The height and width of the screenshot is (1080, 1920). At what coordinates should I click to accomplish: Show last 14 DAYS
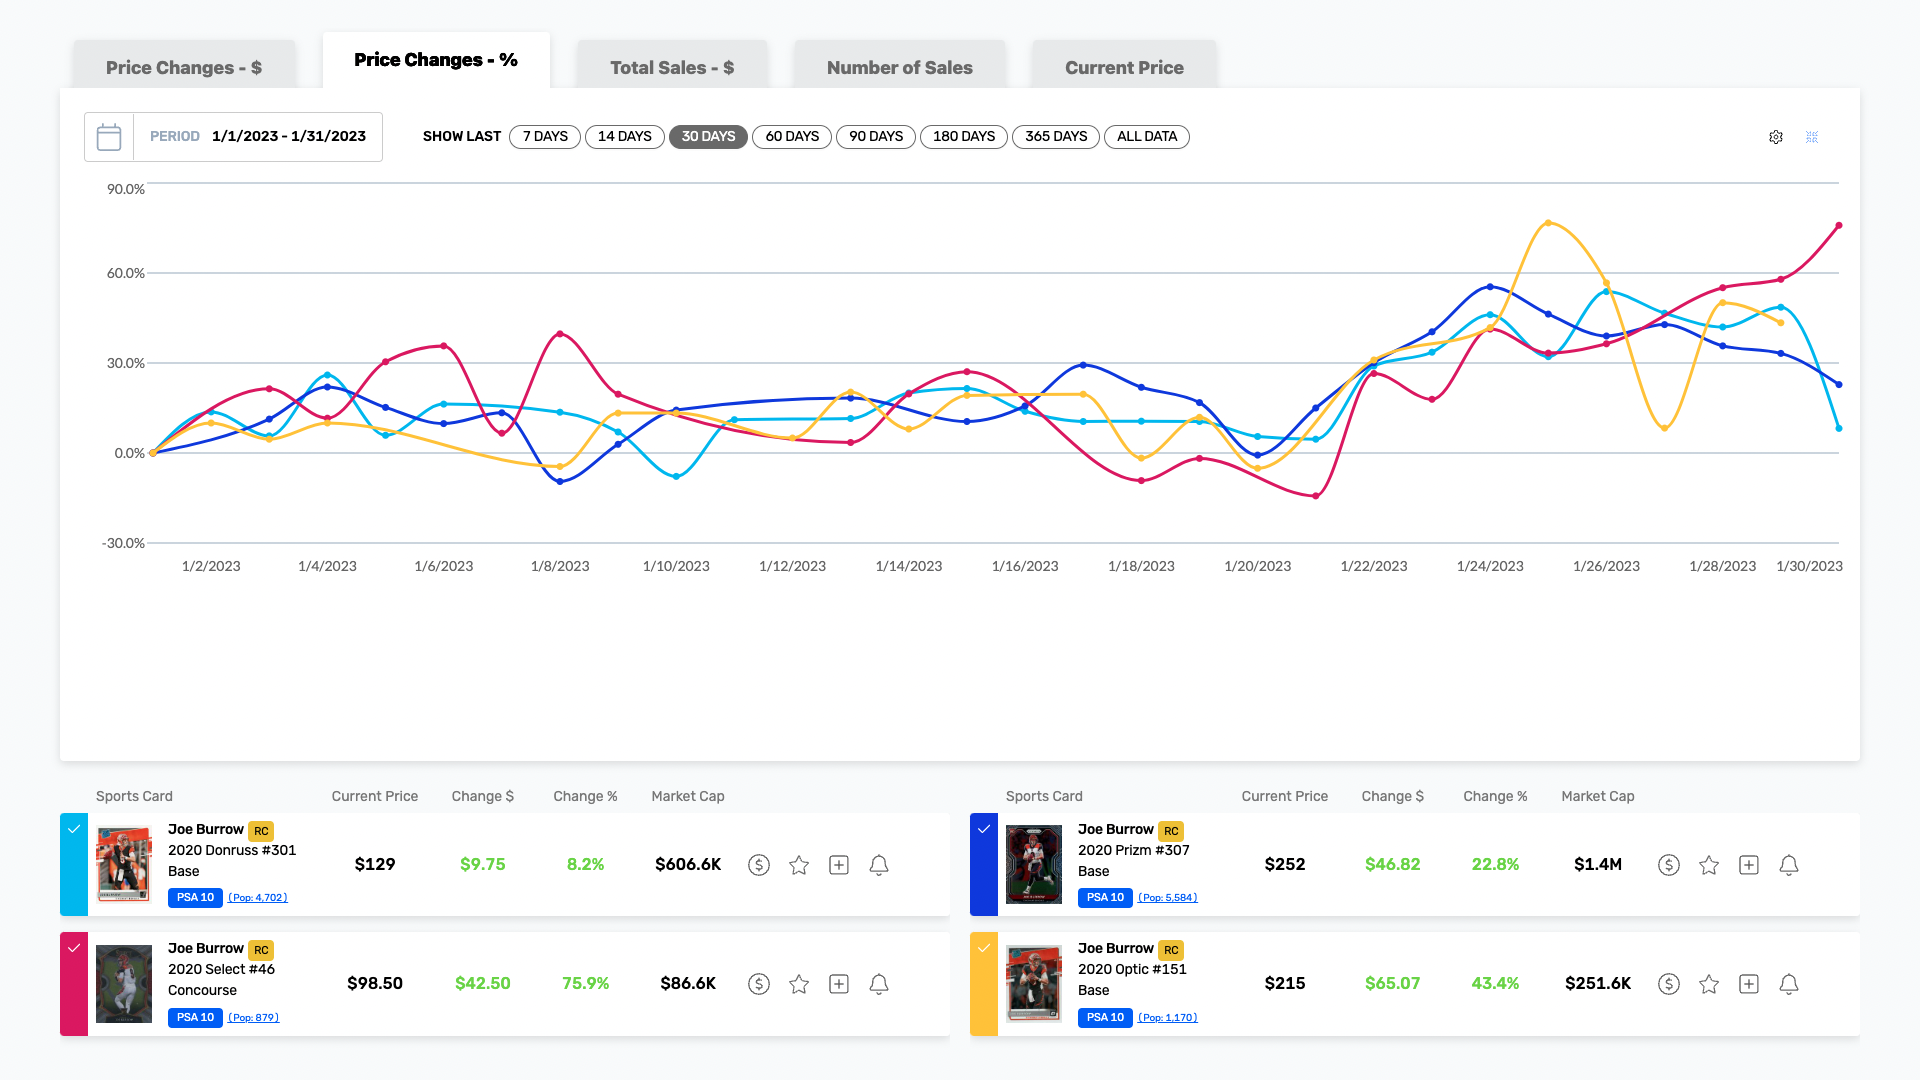tap(625, 137)
